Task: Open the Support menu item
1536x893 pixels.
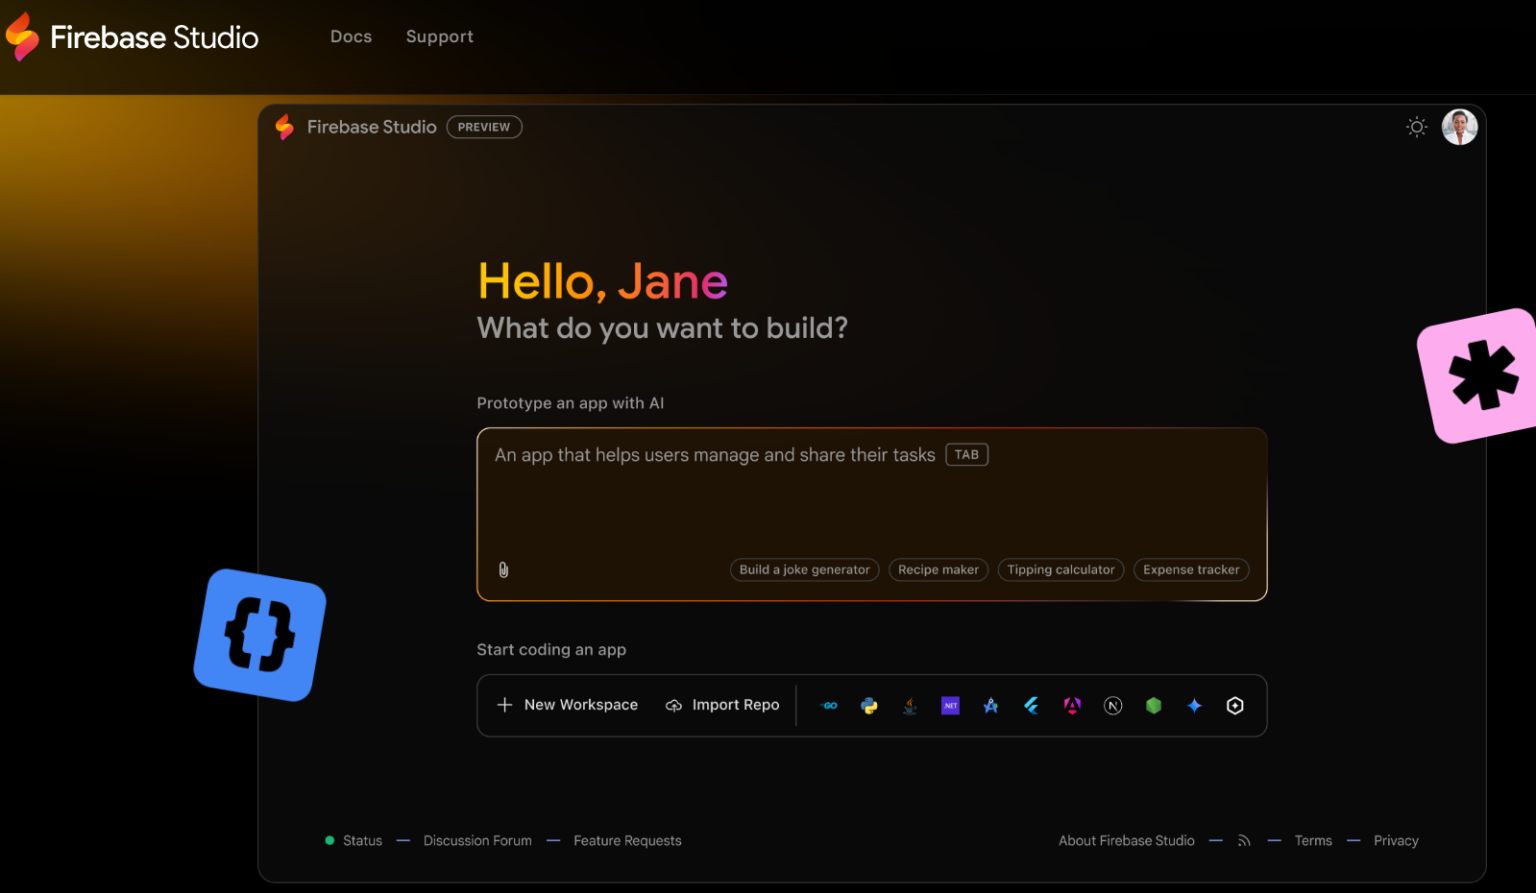Action: [x=439, y=36]
